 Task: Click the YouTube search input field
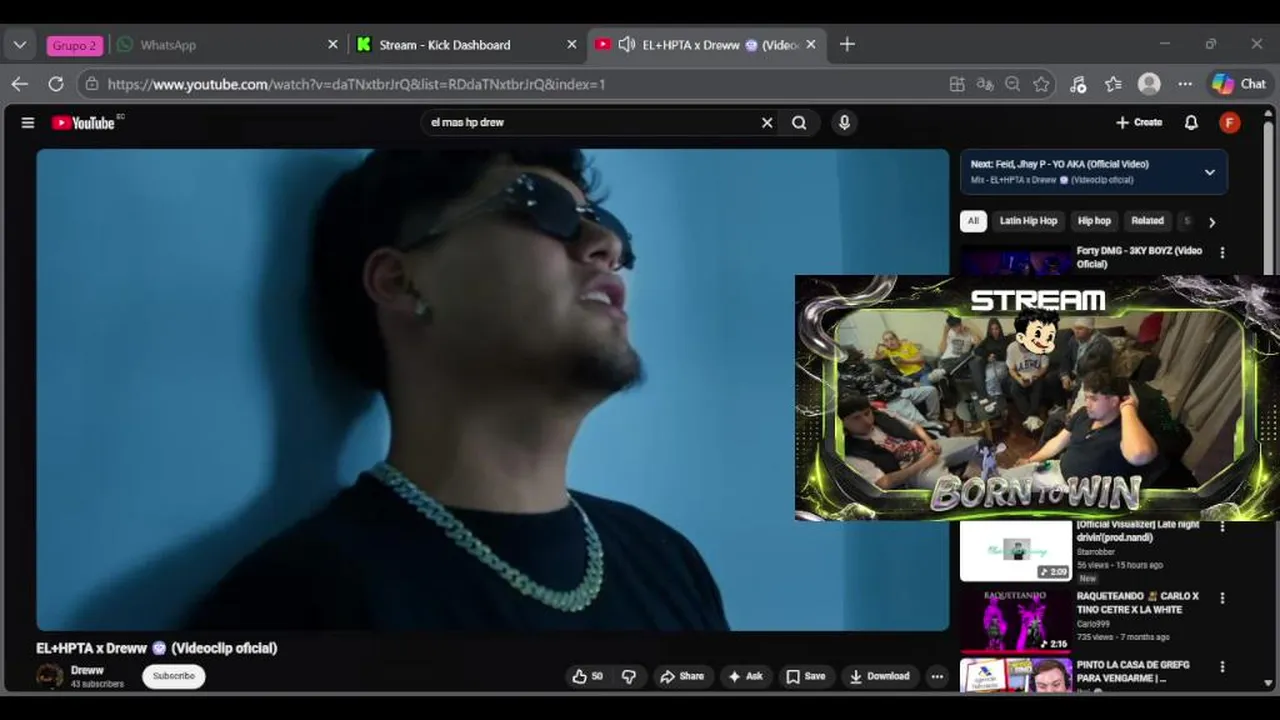point(590,123)
